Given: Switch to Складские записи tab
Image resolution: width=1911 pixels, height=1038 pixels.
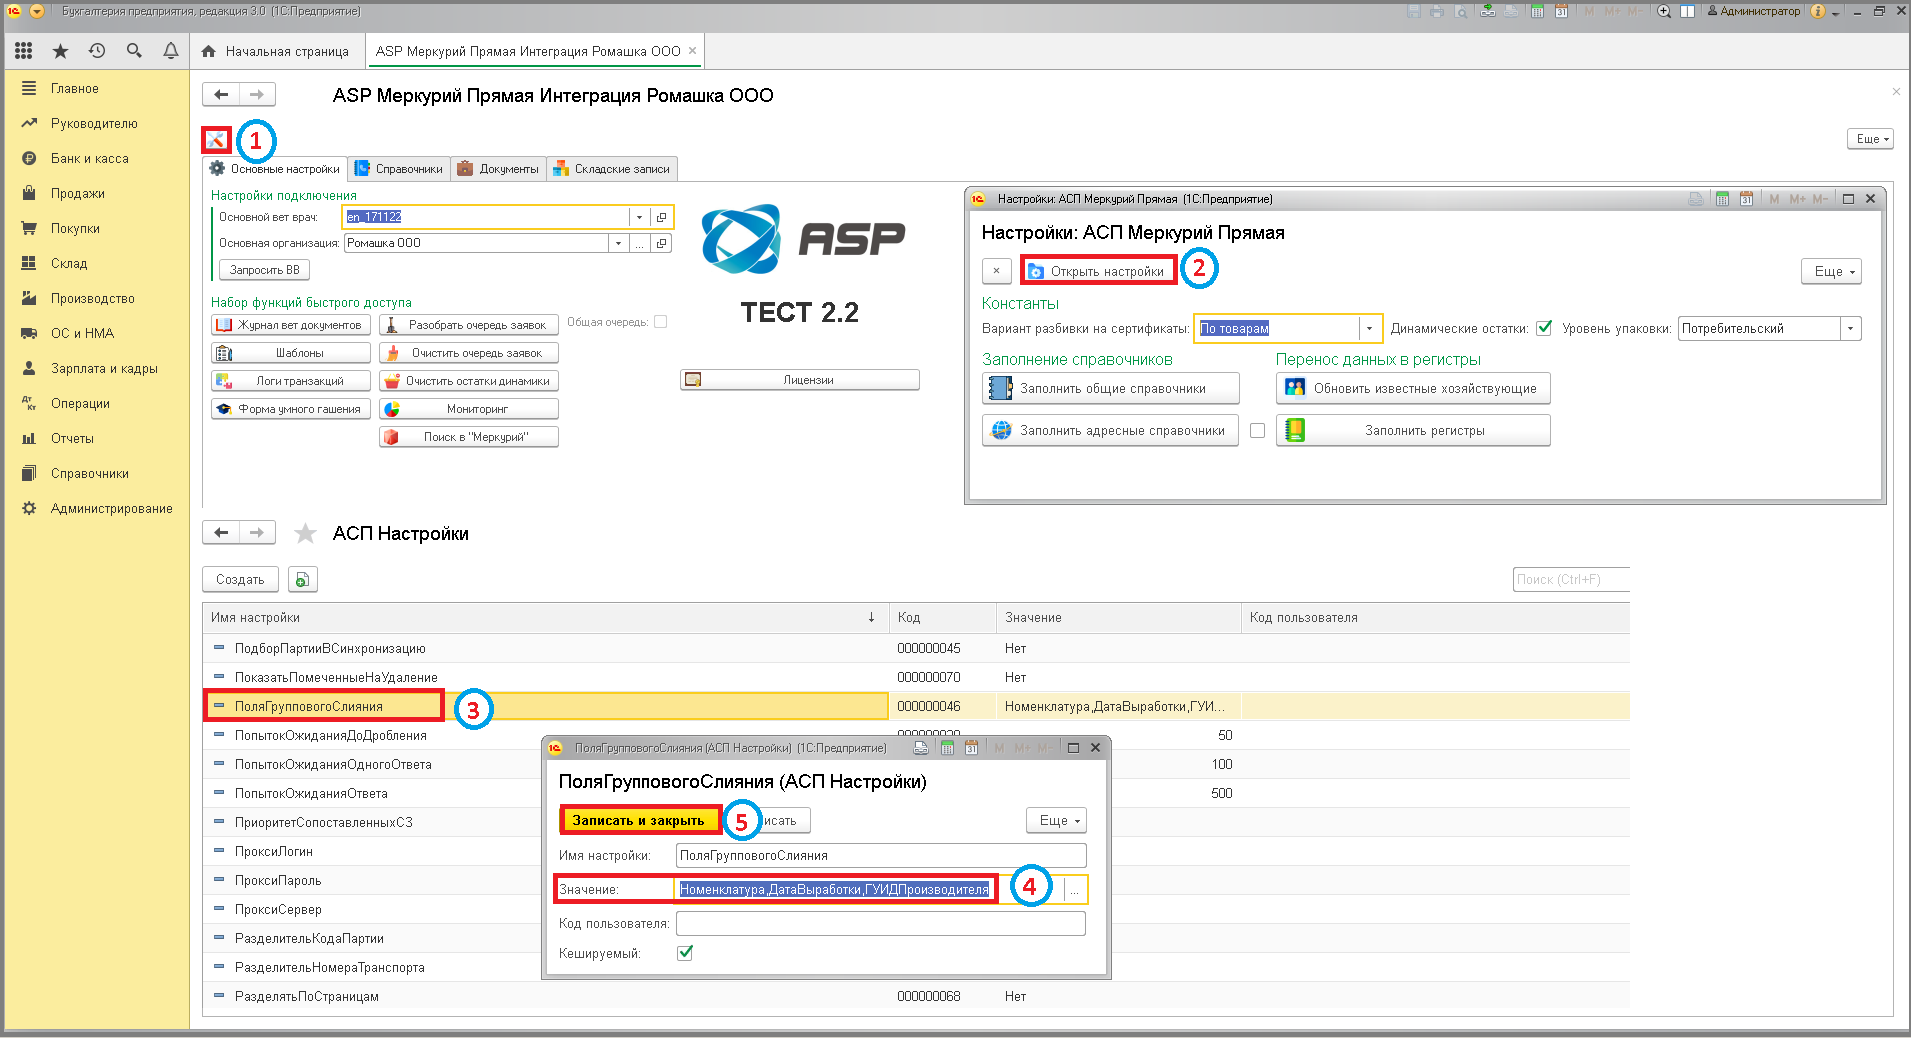Looking at the screenshot, I should pyautogui.click(x=612, y=169).
